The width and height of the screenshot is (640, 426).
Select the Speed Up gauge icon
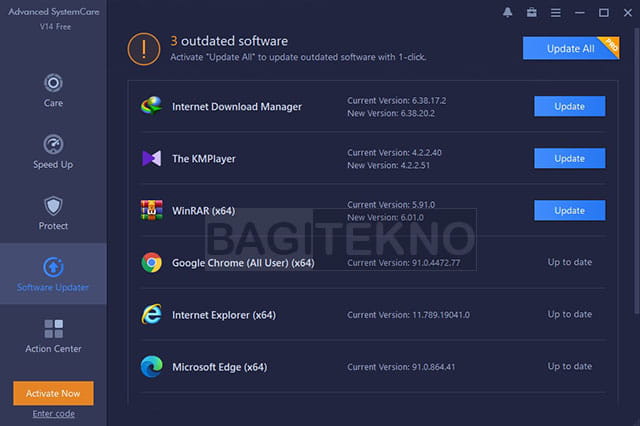point(53,144)
